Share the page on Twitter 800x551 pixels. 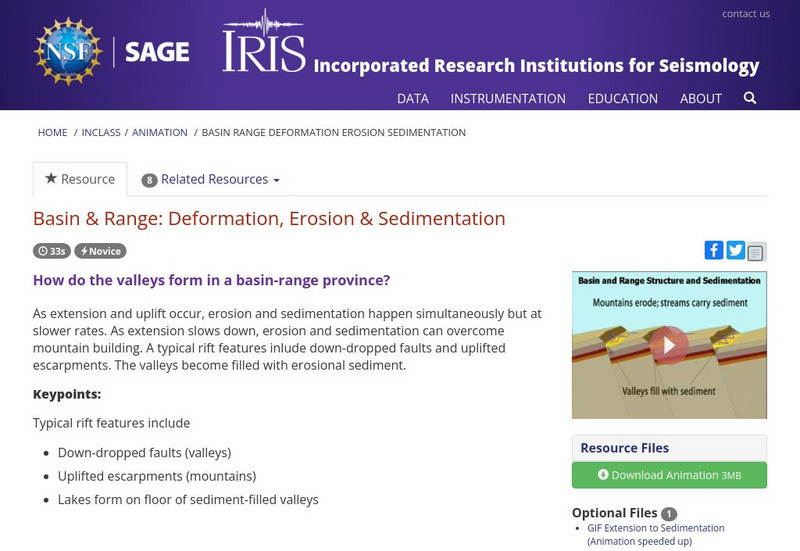(735, 250)
